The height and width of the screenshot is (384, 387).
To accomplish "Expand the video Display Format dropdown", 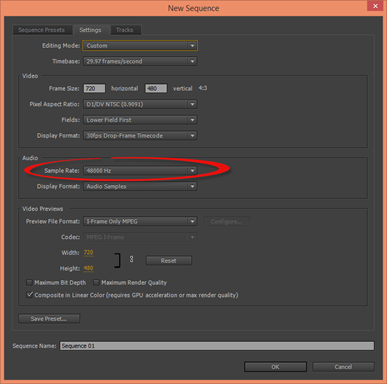I will pyautogui.click(x=140, y=136).
